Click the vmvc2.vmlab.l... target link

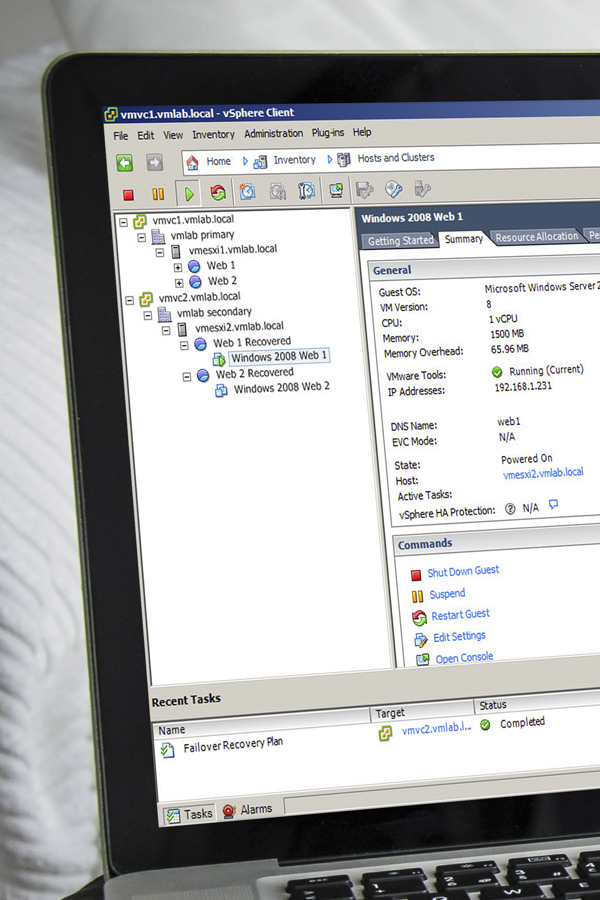point(436,728)
